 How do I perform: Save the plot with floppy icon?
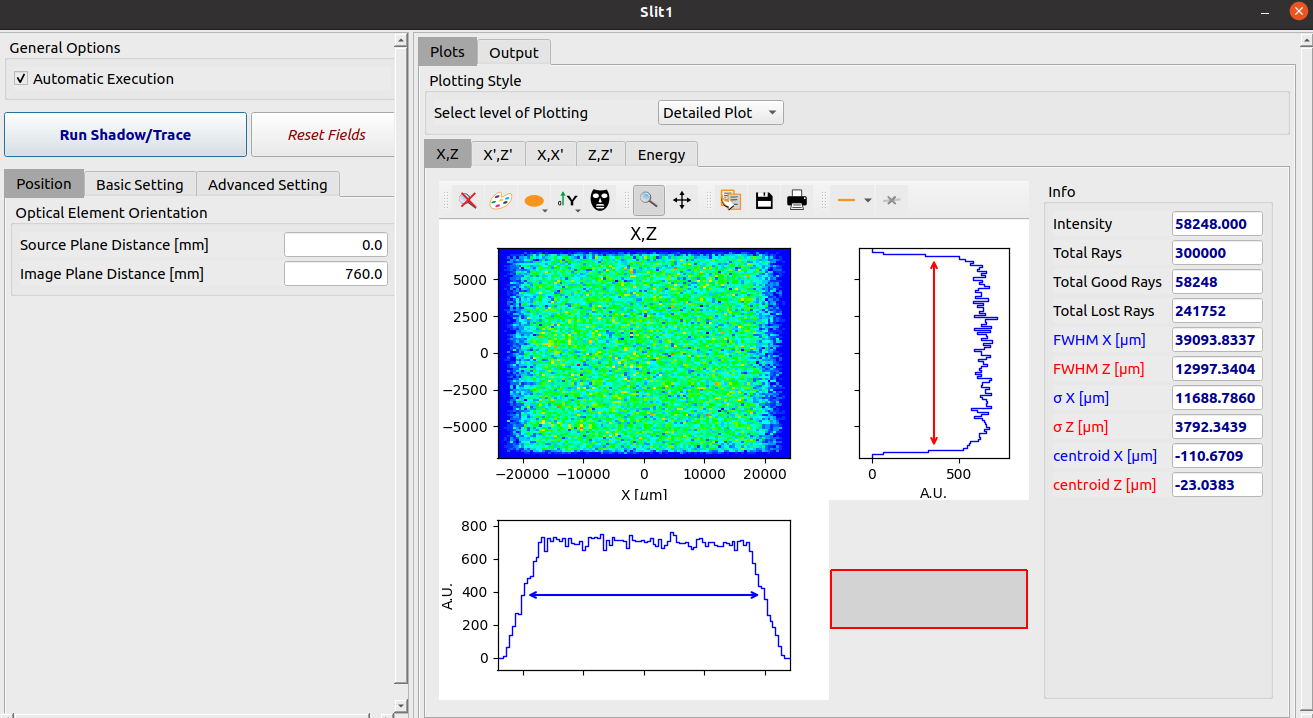764,201
